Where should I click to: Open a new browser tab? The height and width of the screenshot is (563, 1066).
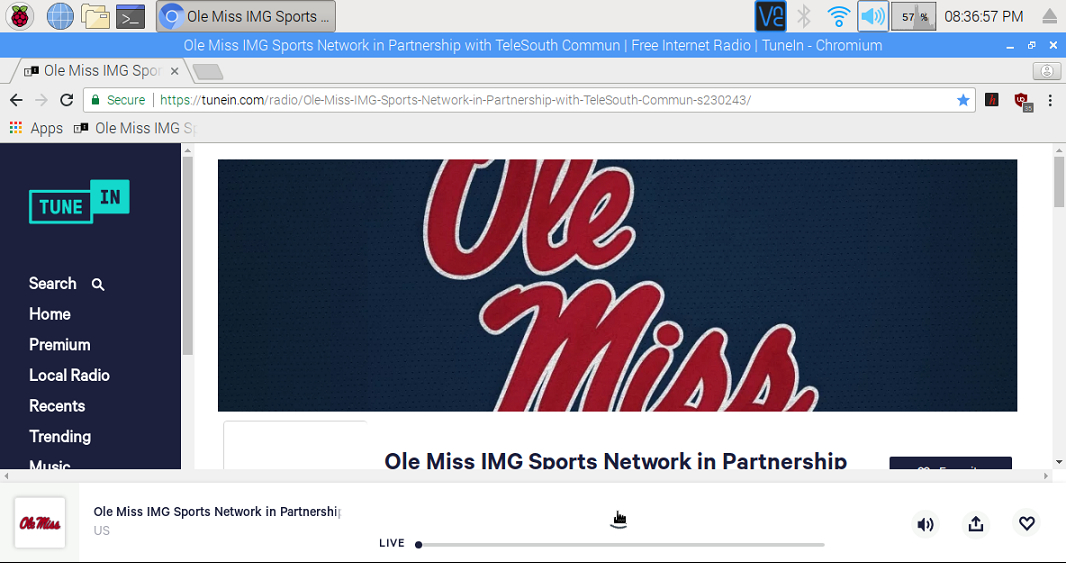click(x=207, y=71)
